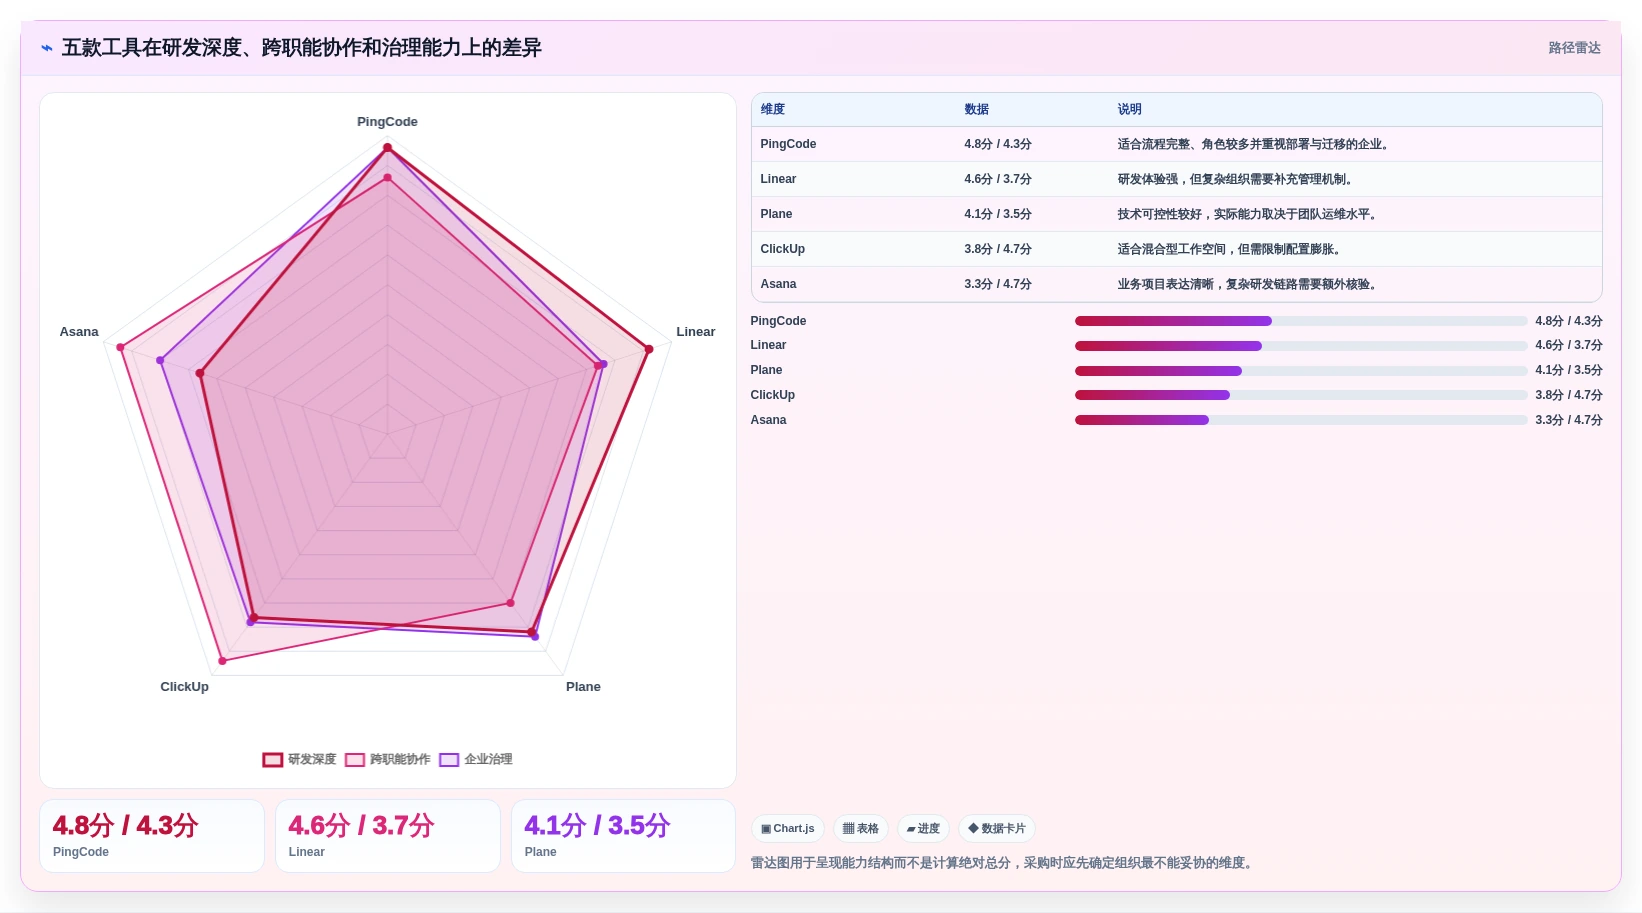Click the 说明 column header
The image size is (1642, 913).
point(1130,109)
